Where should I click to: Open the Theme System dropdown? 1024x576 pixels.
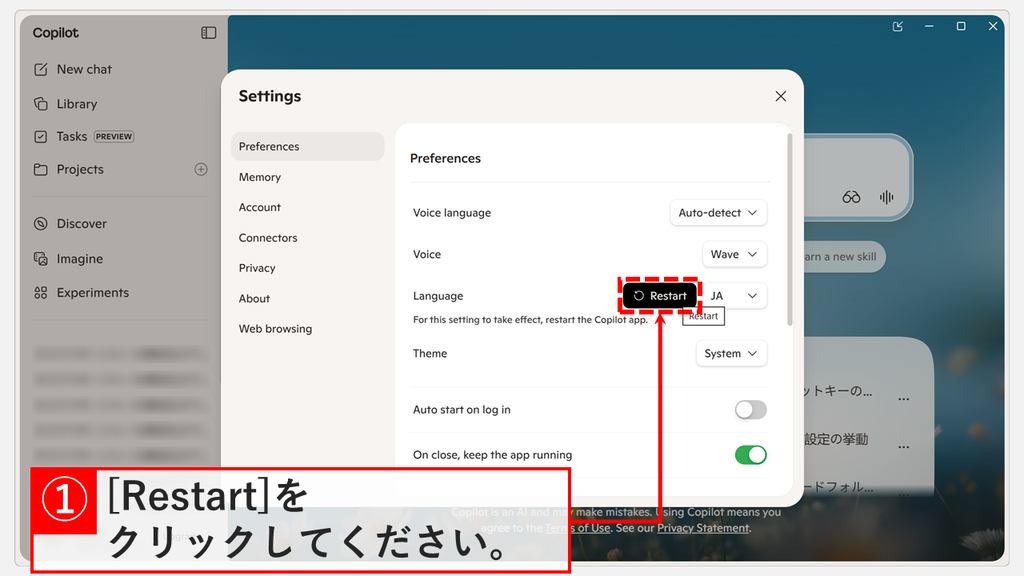[731, 353]
